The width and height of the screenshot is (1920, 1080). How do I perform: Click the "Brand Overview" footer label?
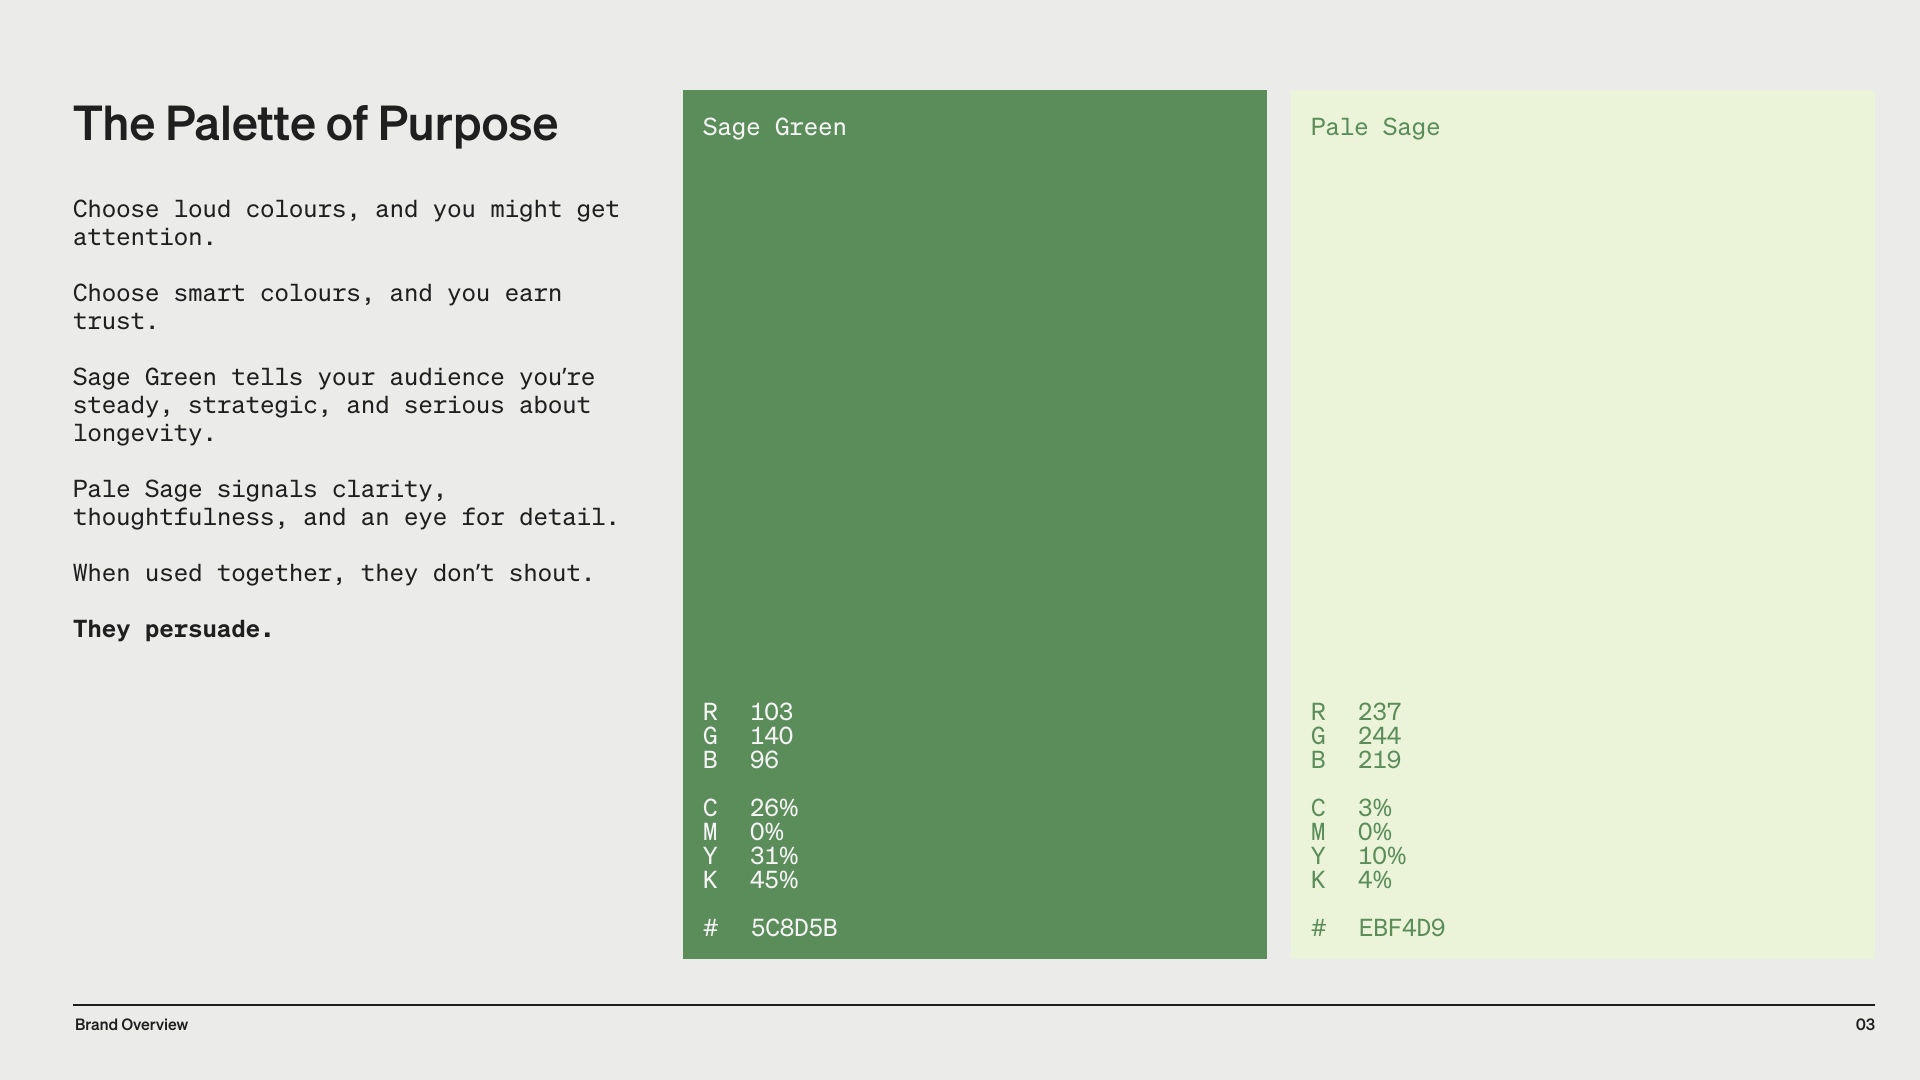tap(131, 1025)
